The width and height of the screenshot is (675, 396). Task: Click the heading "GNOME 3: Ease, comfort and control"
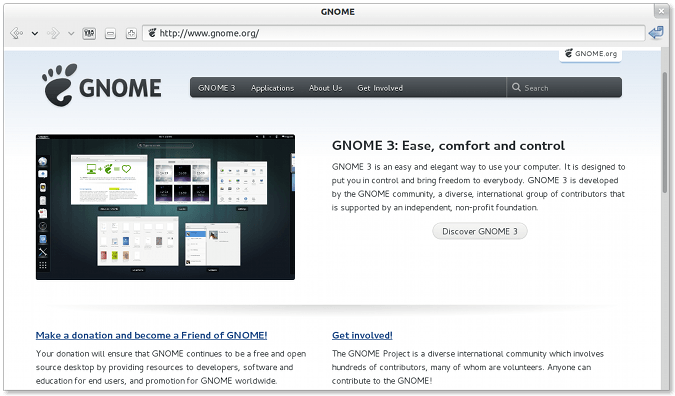pyautogui.click(x=448, y=145)
